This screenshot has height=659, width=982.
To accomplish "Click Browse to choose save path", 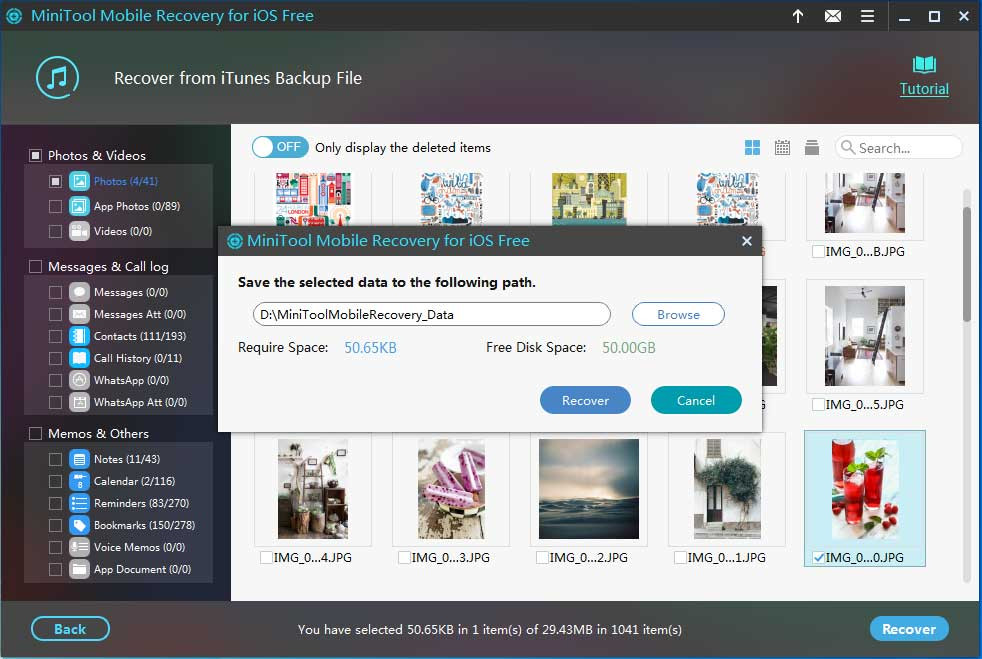I will pos(678,314).
